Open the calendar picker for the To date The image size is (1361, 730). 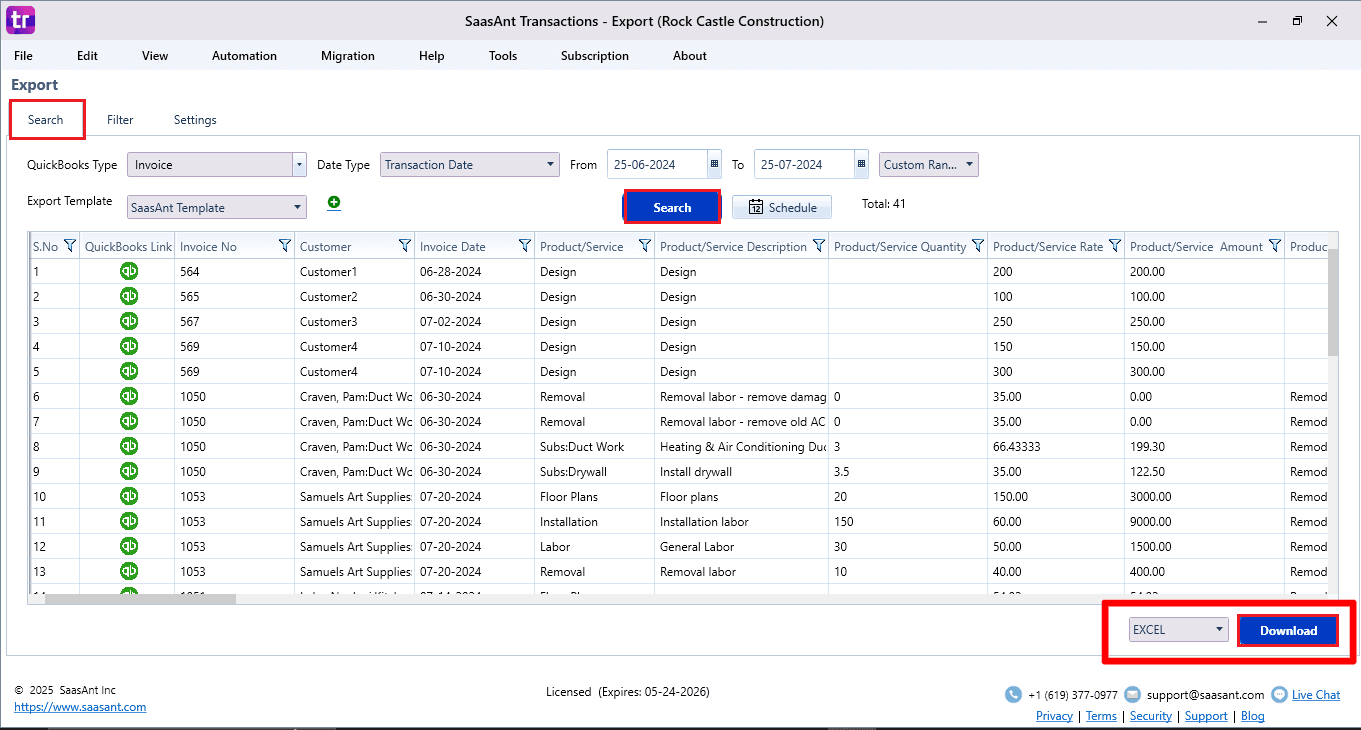[859, 164]
